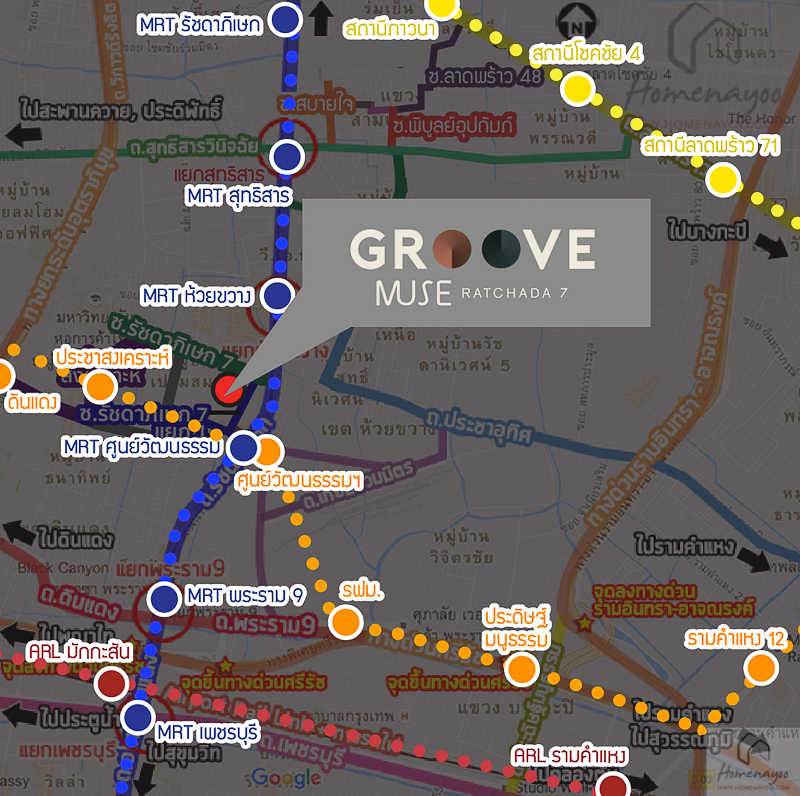Screen dimensions: 800x796
Task: Click the MRT รัชดาภิเษก station marker
Action: (x=287, y=19)
